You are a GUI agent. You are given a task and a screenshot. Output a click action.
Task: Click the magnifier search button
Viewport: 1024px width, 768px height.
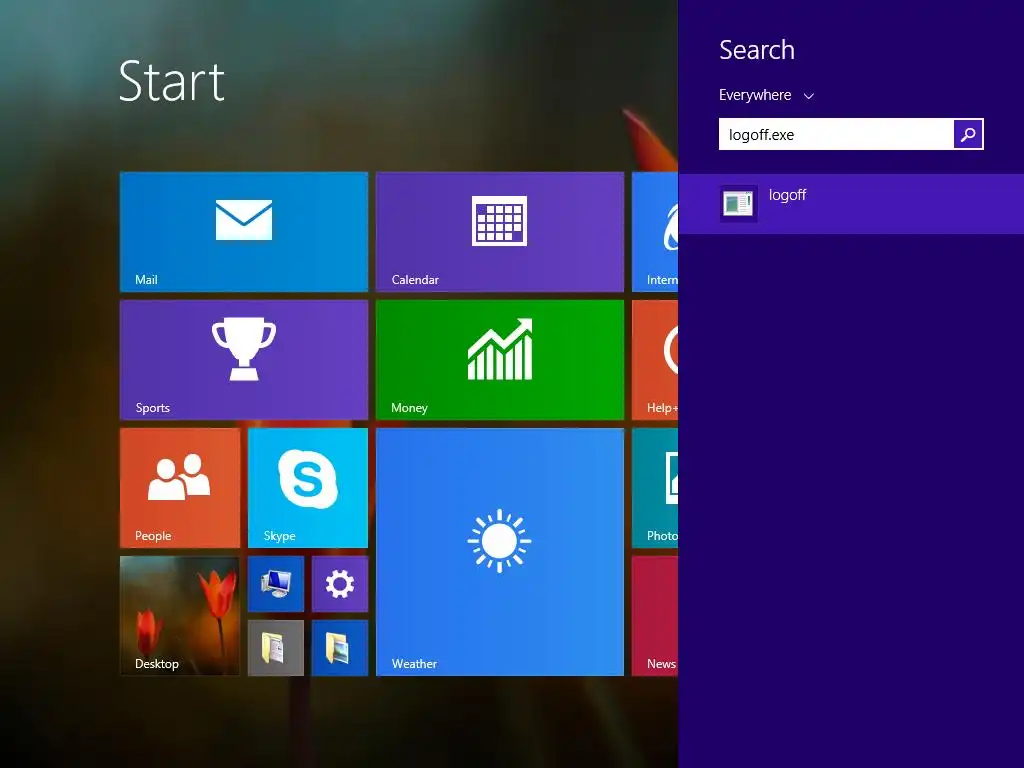(968, 134)
